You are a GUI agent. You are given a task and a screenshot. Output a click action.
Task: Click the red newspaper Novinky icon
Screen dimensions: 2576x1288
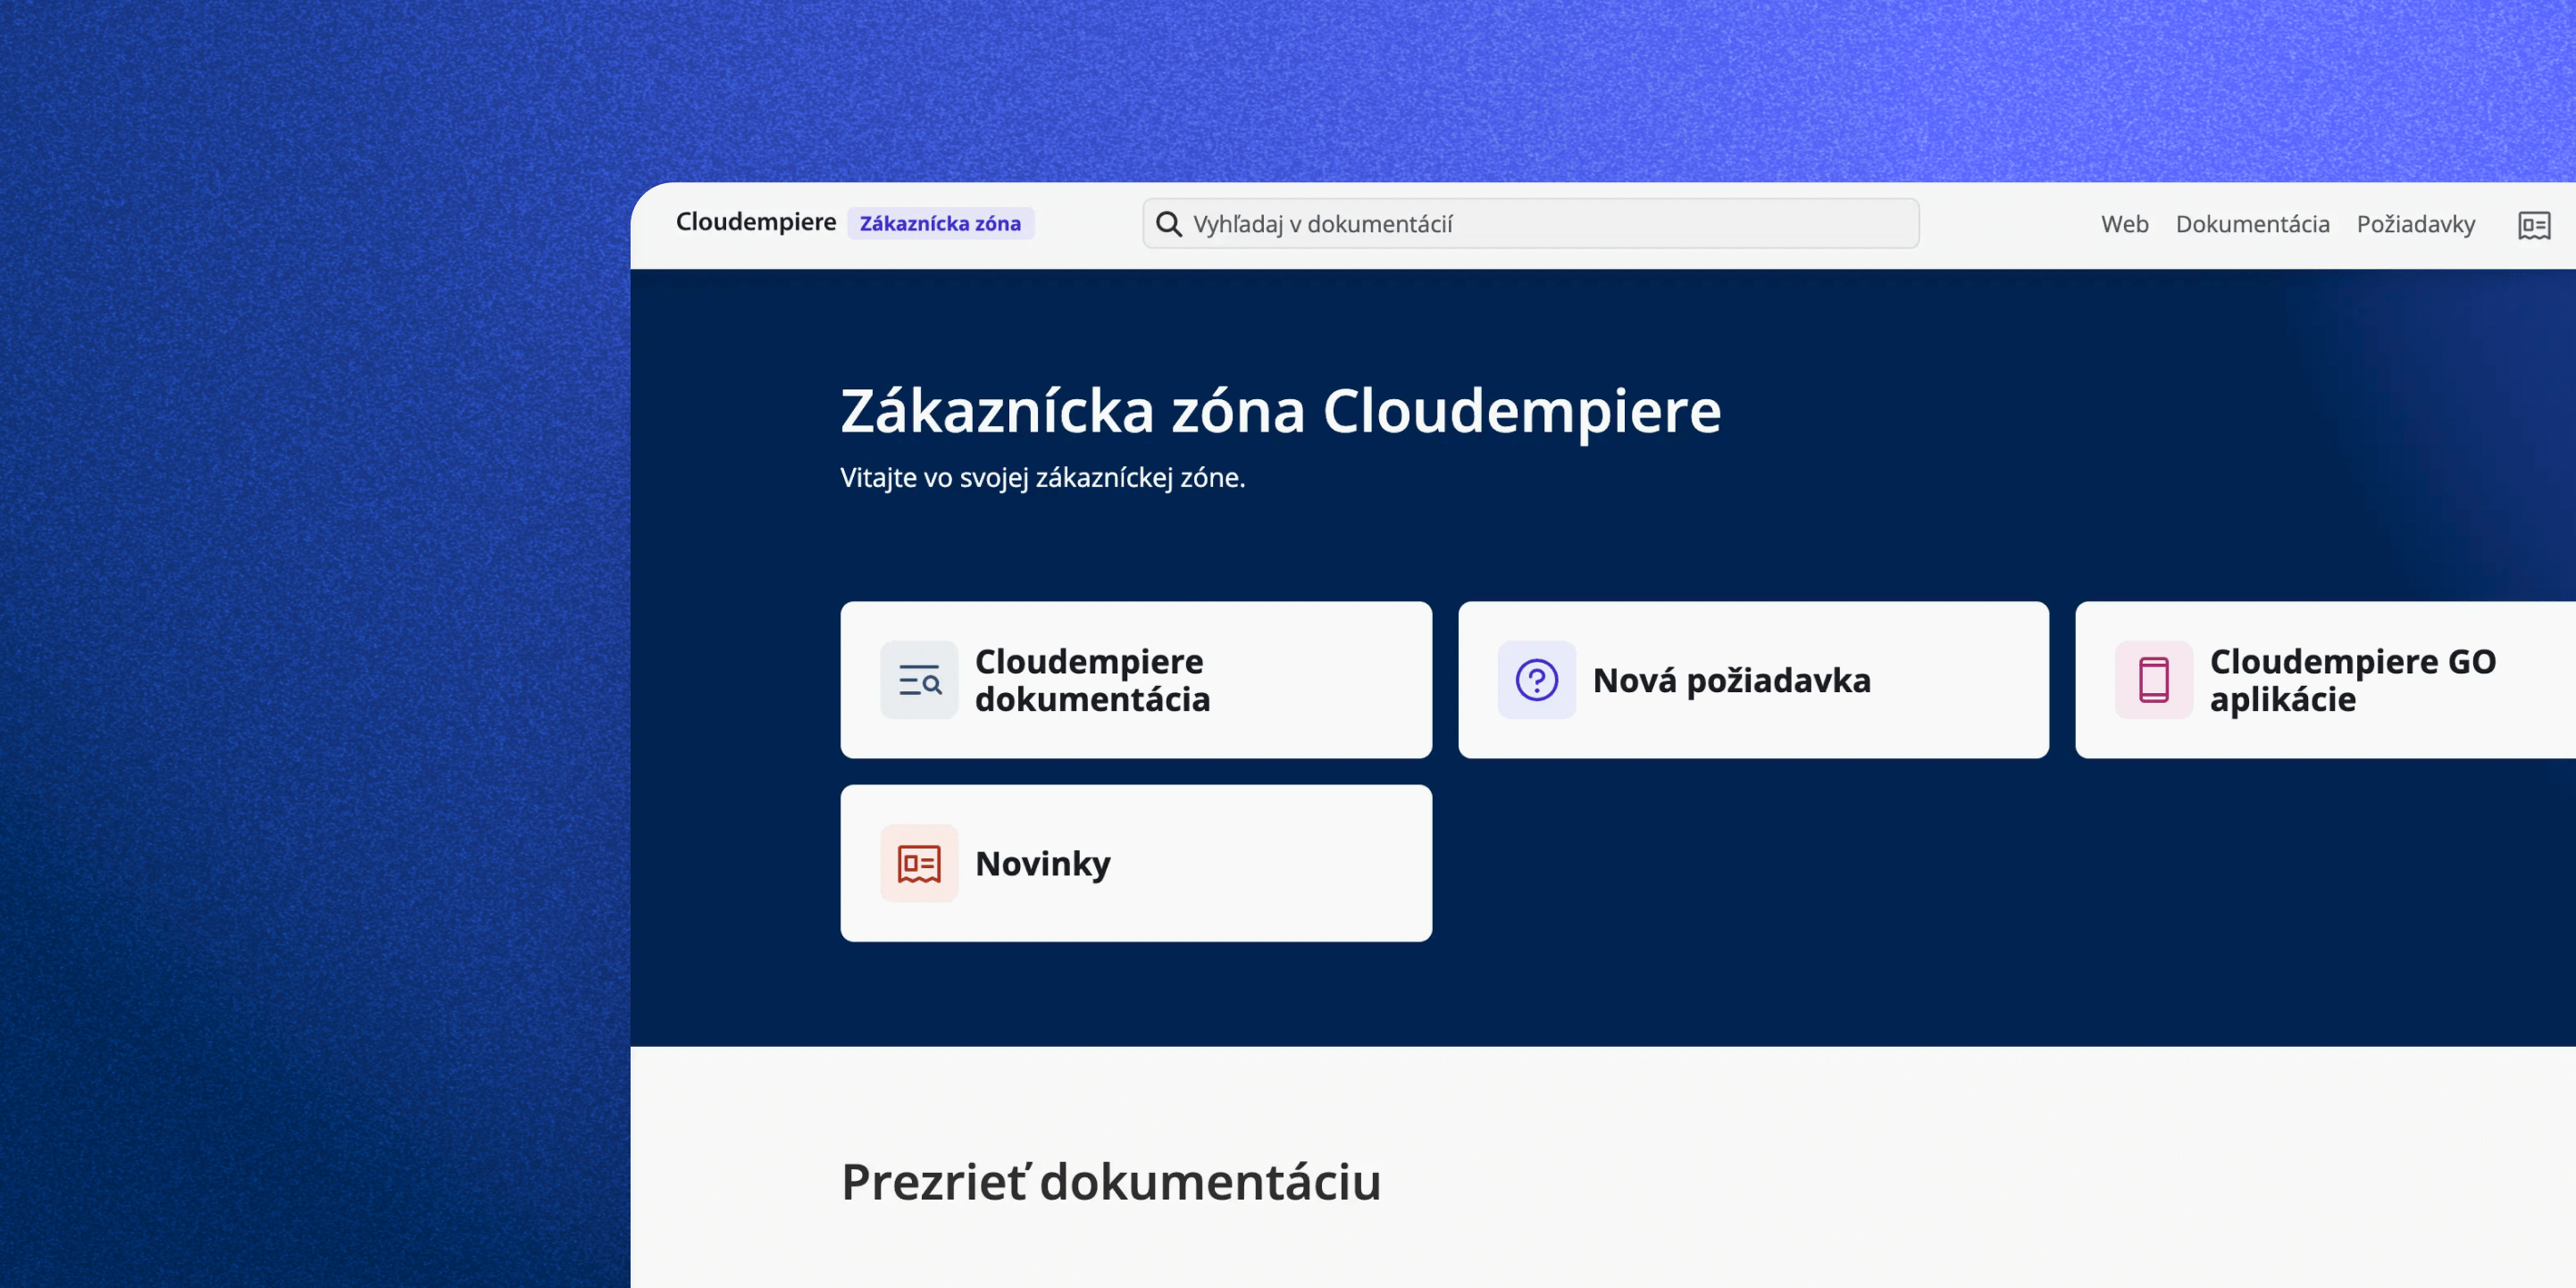click(x=919, y=863)
